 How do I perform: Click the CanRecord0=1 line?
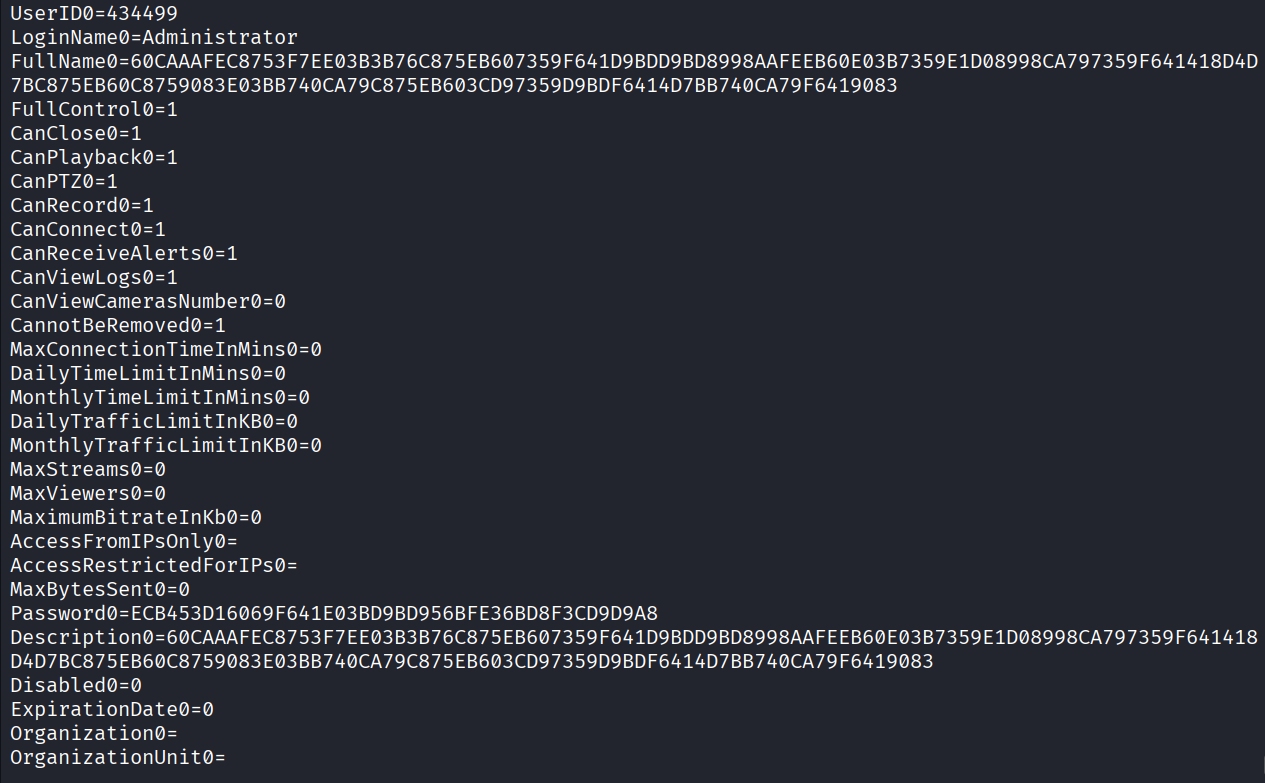pyautogui.click(x=82, y=205)
